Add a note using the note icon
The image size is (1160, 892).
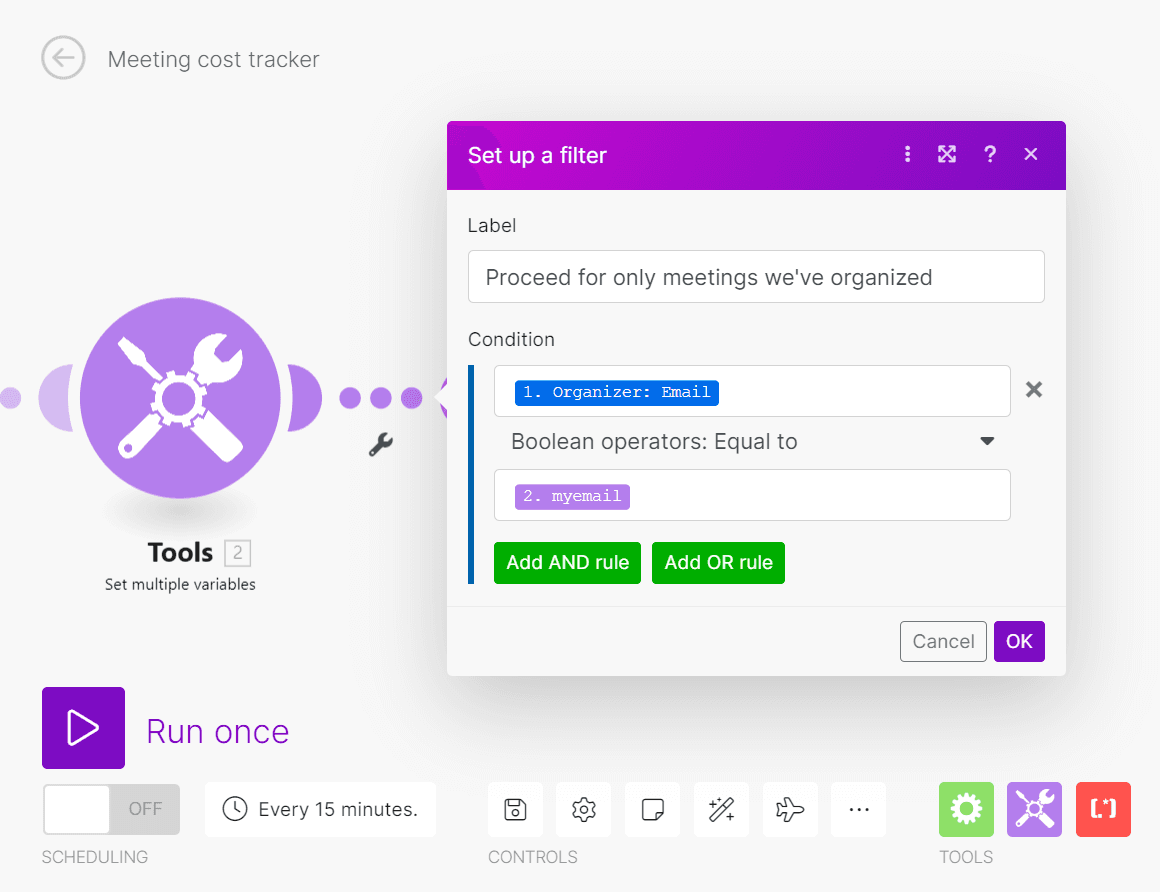(x=652, y=809)
